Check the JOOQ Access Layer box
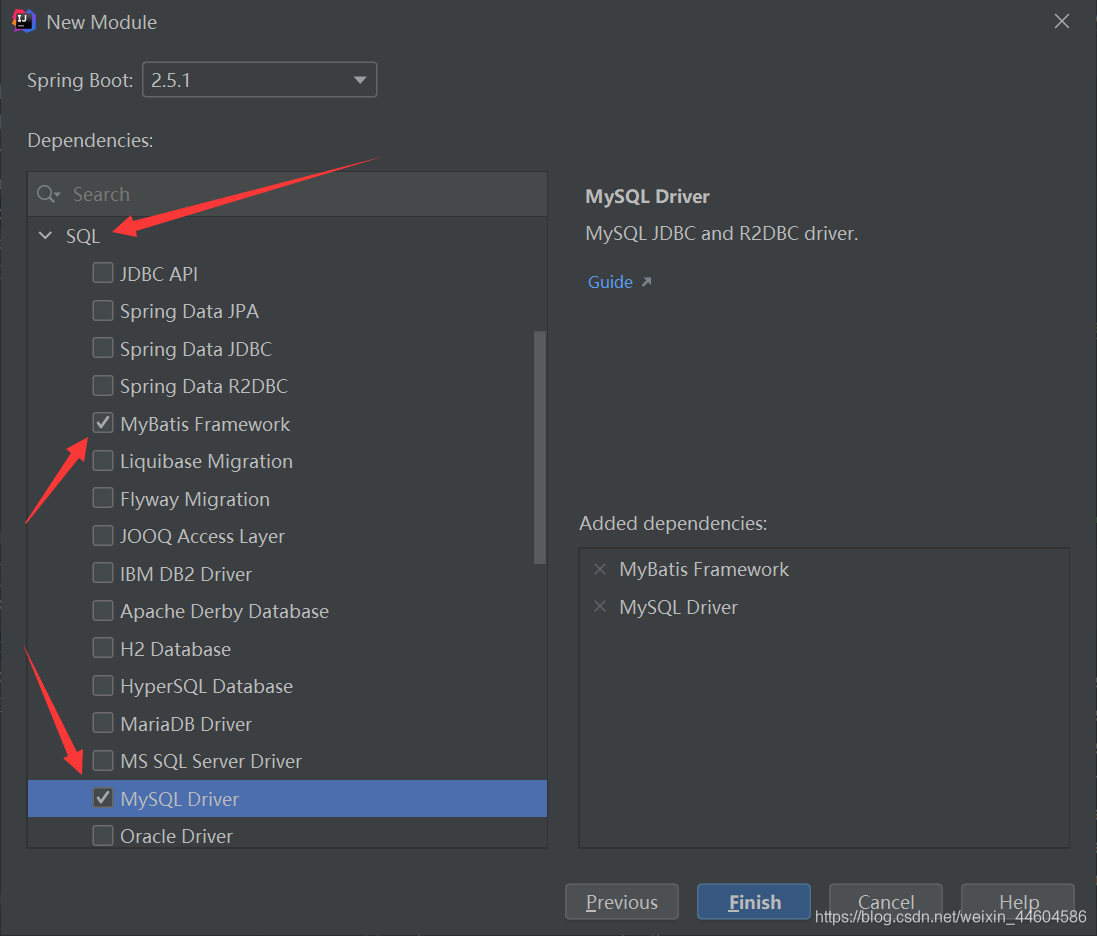The image size is (1097, 936). click(103, 536)
